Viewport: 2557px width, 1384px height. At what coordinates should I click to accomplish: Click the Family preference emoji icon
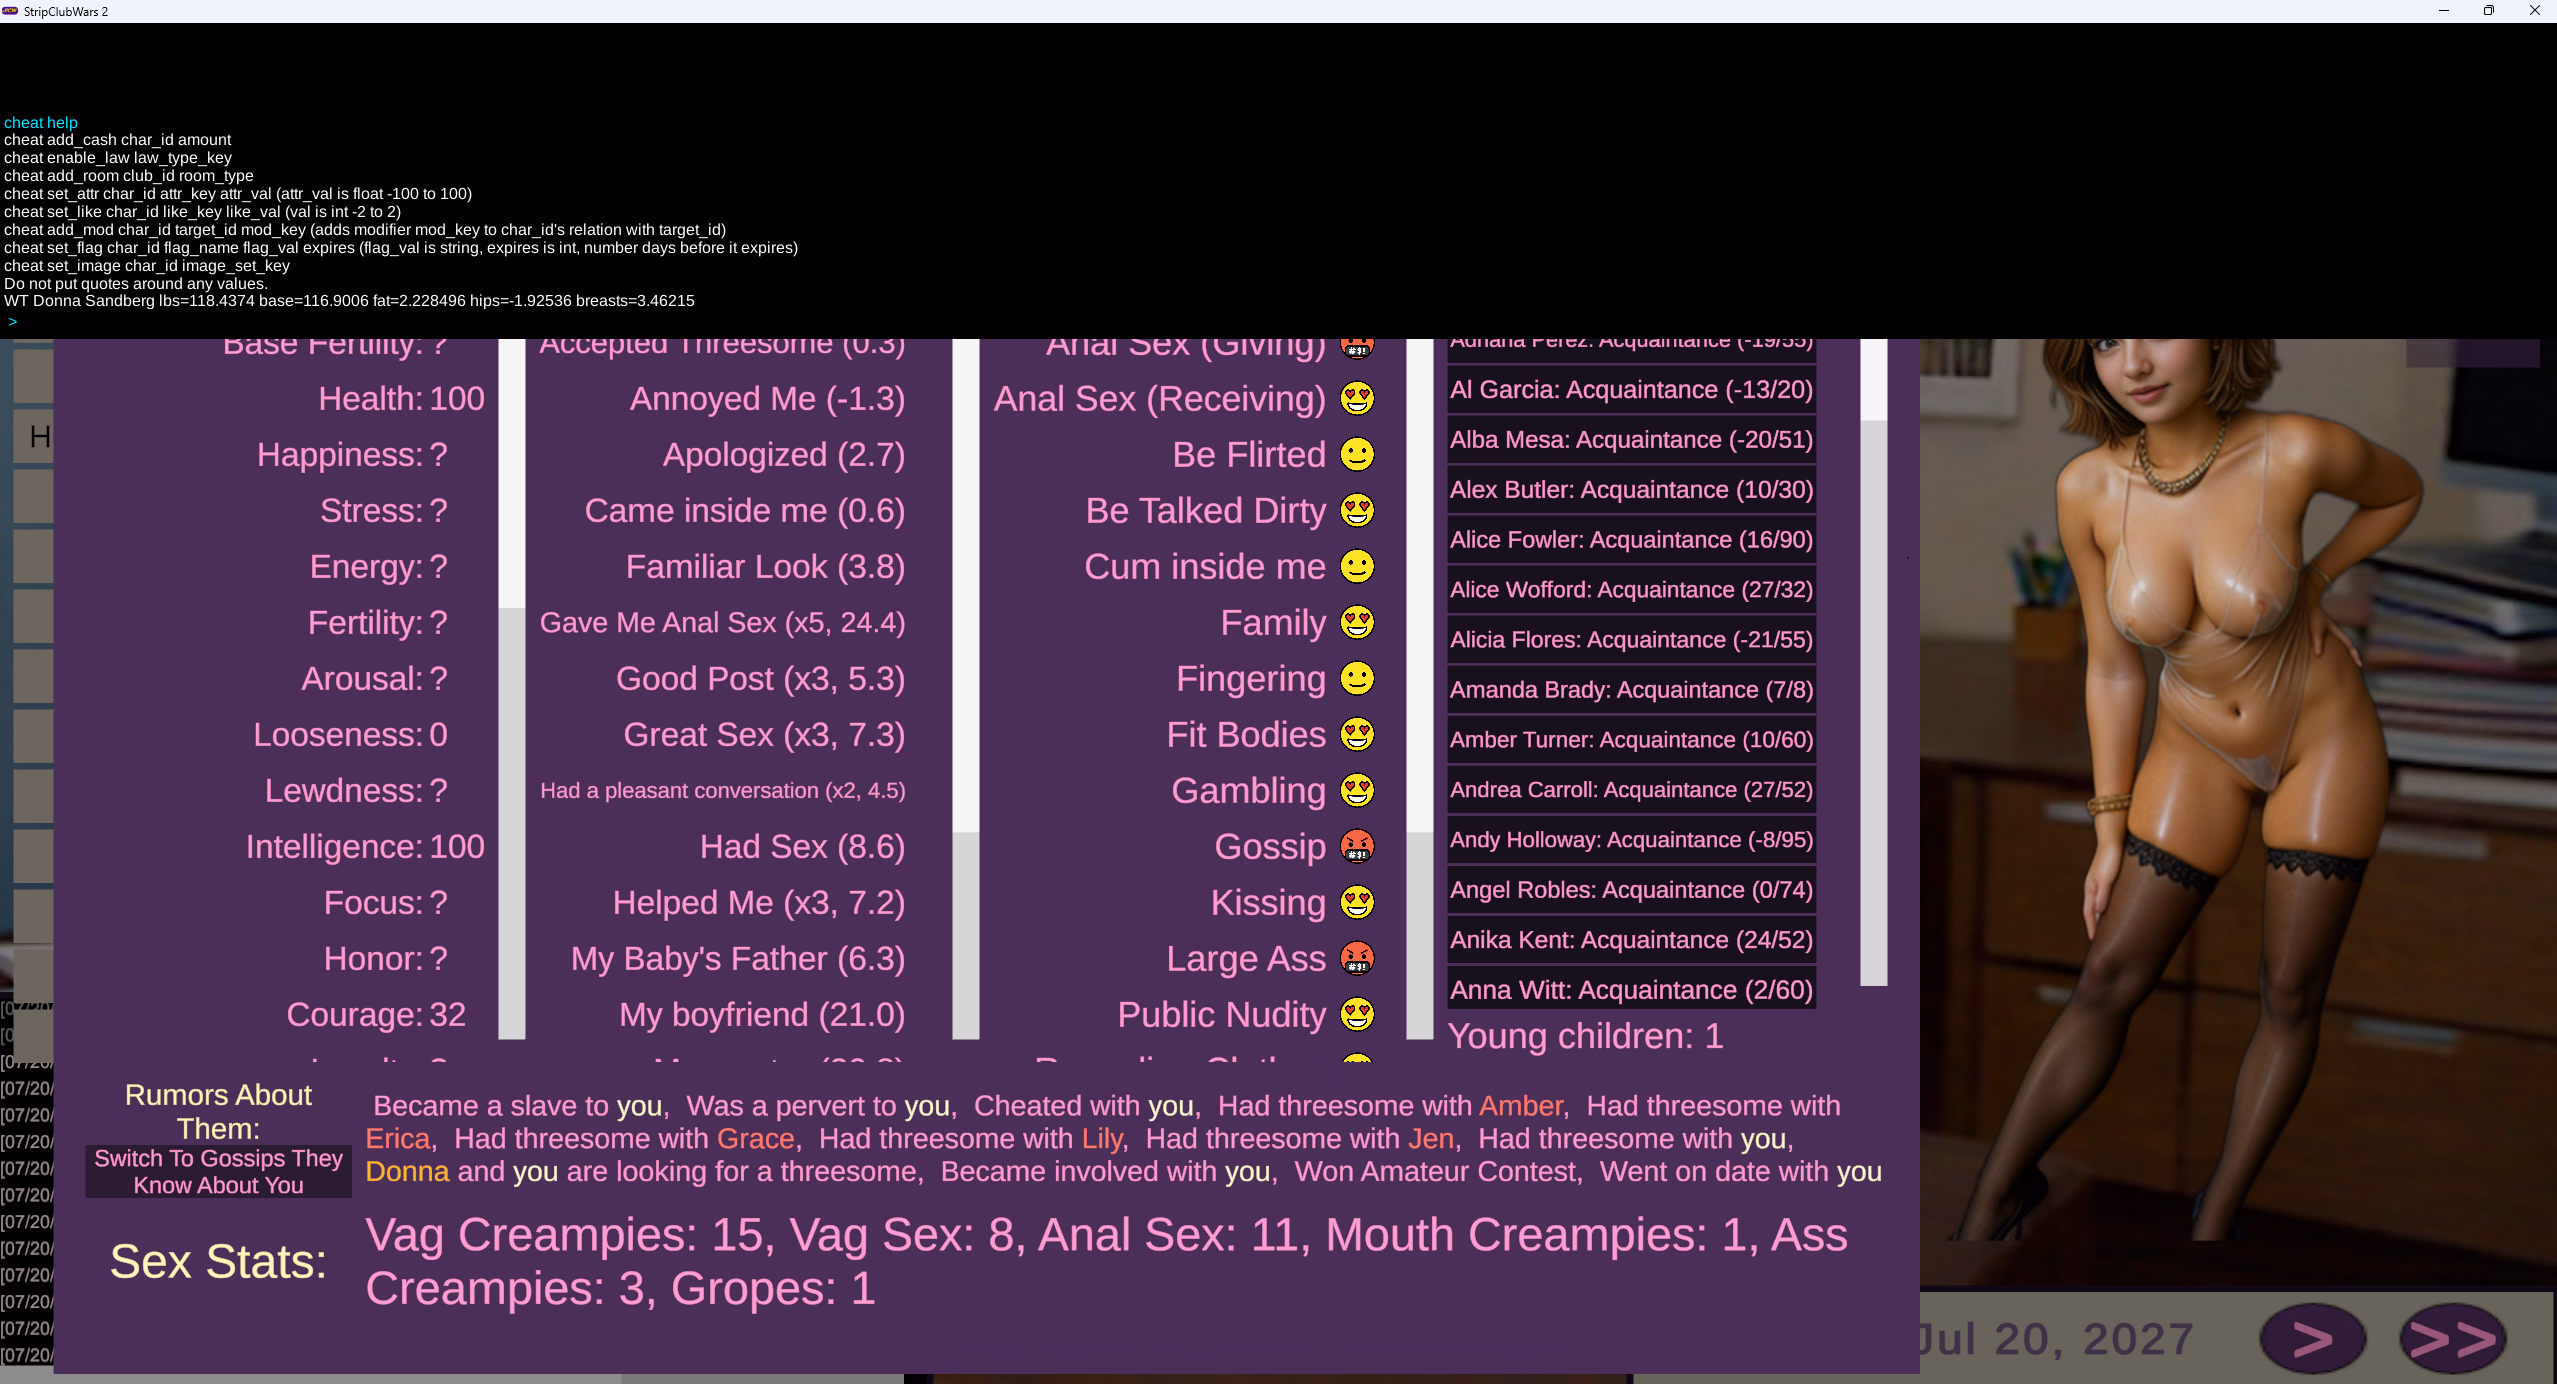pyautogui.click(x=1357, y=623)
